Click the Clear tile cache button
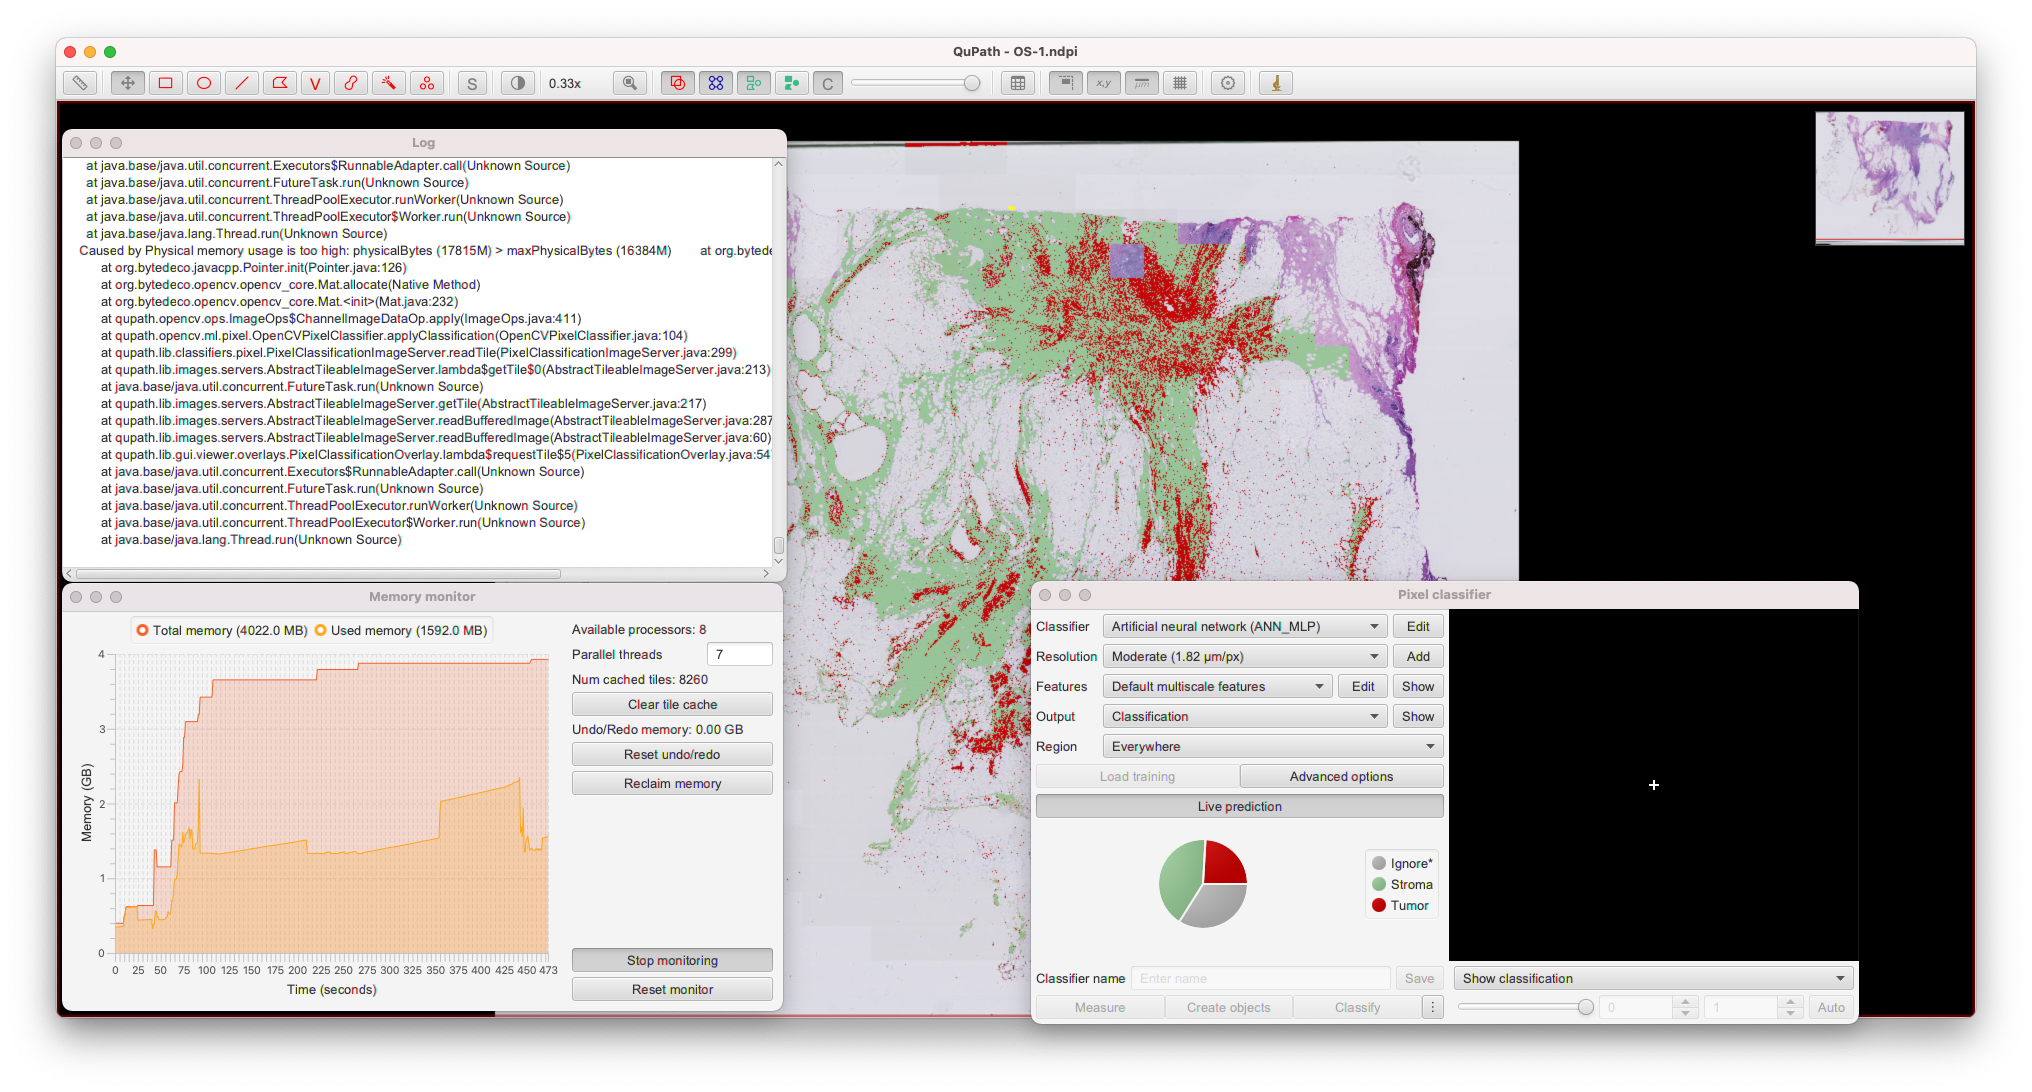 point(672,704)
